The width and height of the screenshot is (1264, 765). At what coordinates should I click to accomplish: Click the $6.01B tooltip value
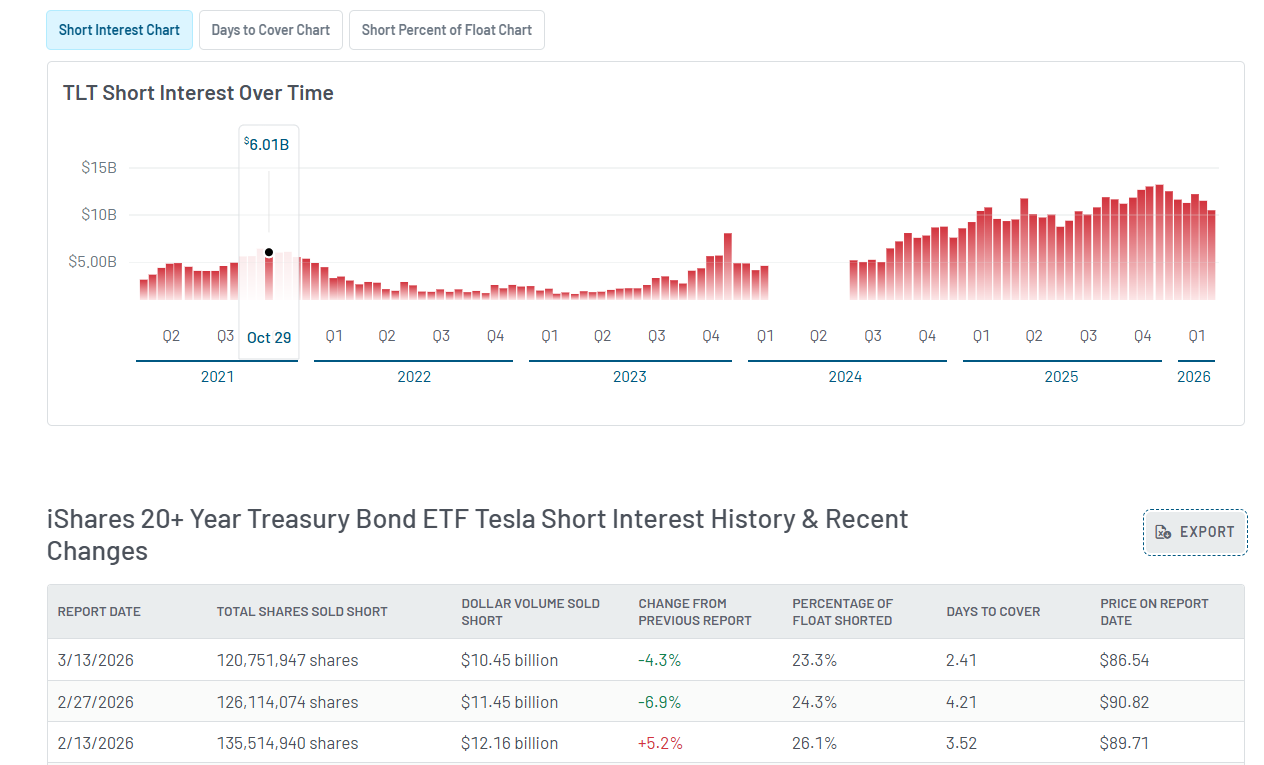[x=268, y=143]
